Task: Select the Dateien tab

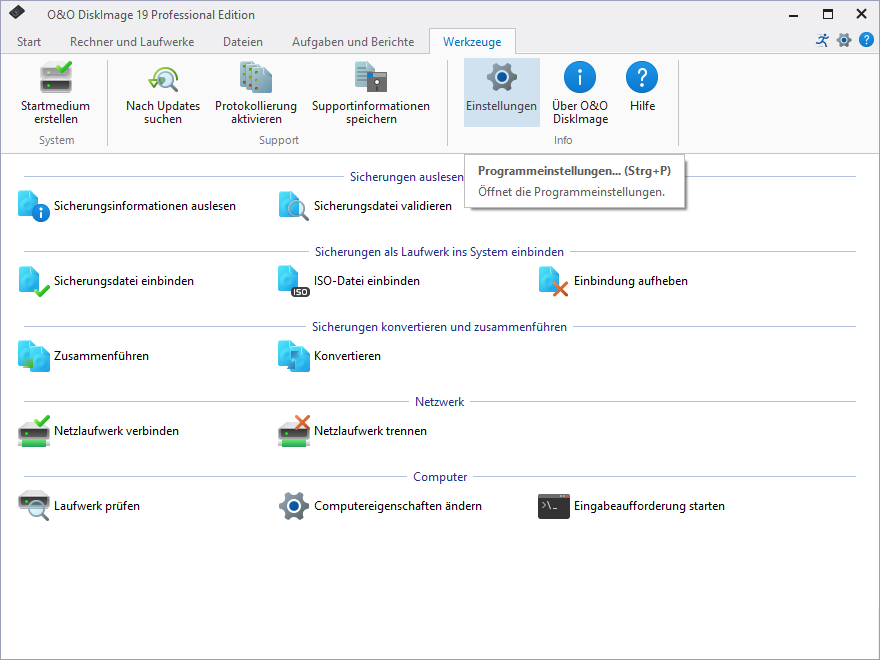Action: [242, 42]
